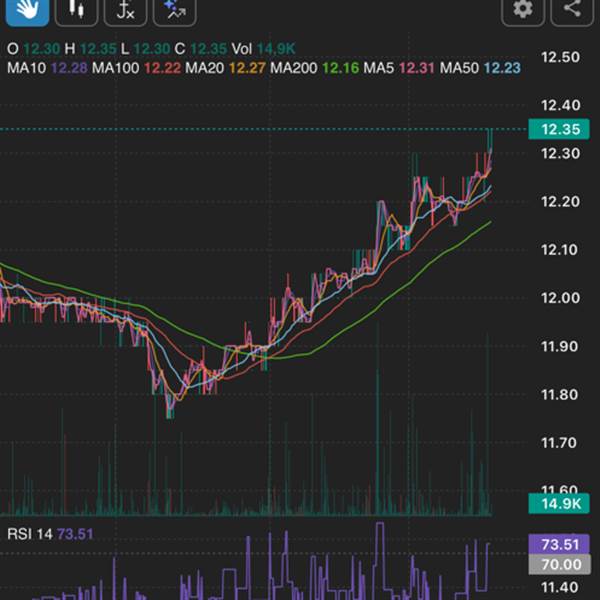Tap the 12.20 price axis label
This screenshot has width=600, height=600.
tap(560, 202)
